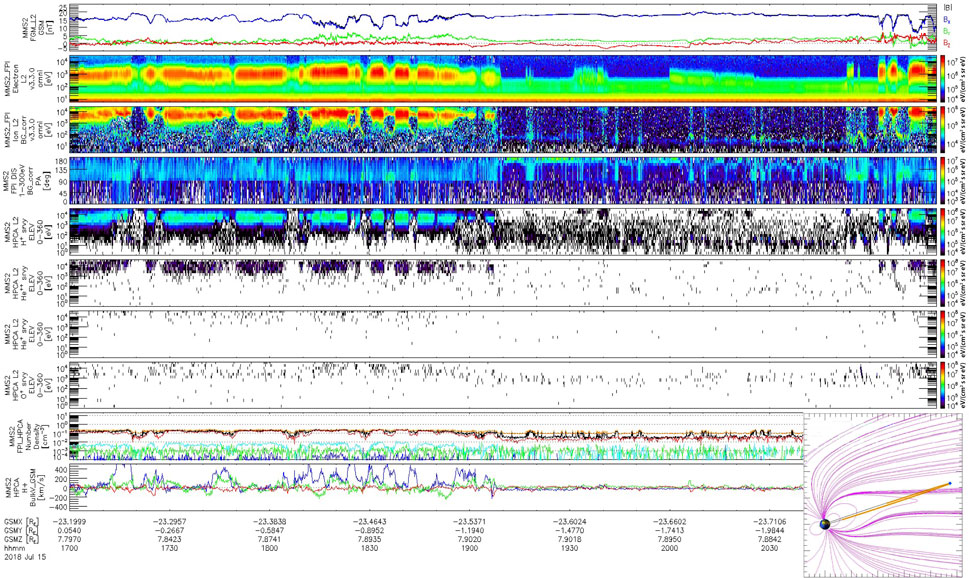969x578 pixels.
Task: Click the blue Bx legend label
Action: 945,19
